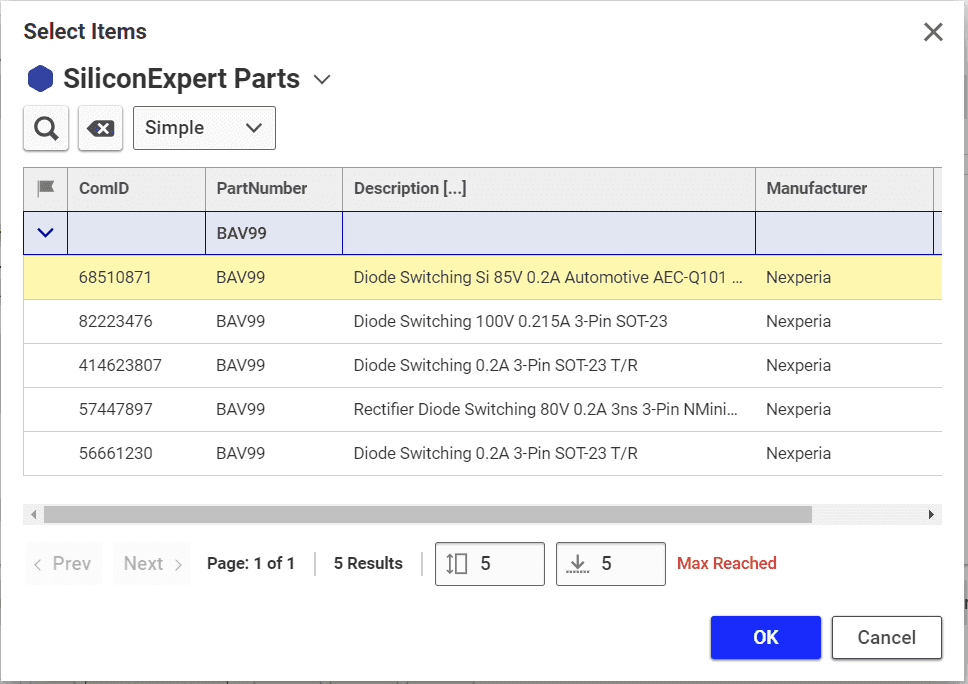Clear search criteria with eraser button

click(x=101, y=128)
